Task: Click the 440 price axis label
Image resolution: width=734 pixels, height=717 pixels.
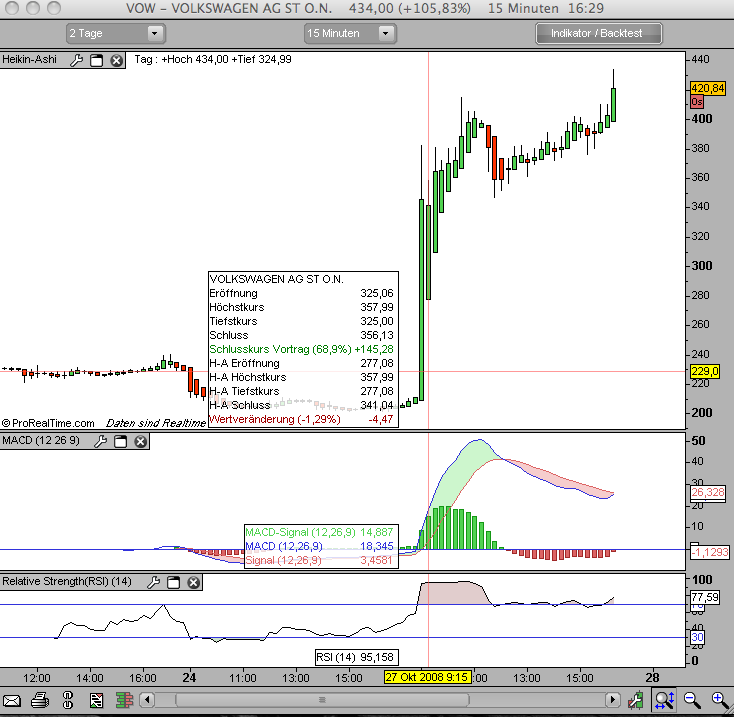Action: (700, 59)
